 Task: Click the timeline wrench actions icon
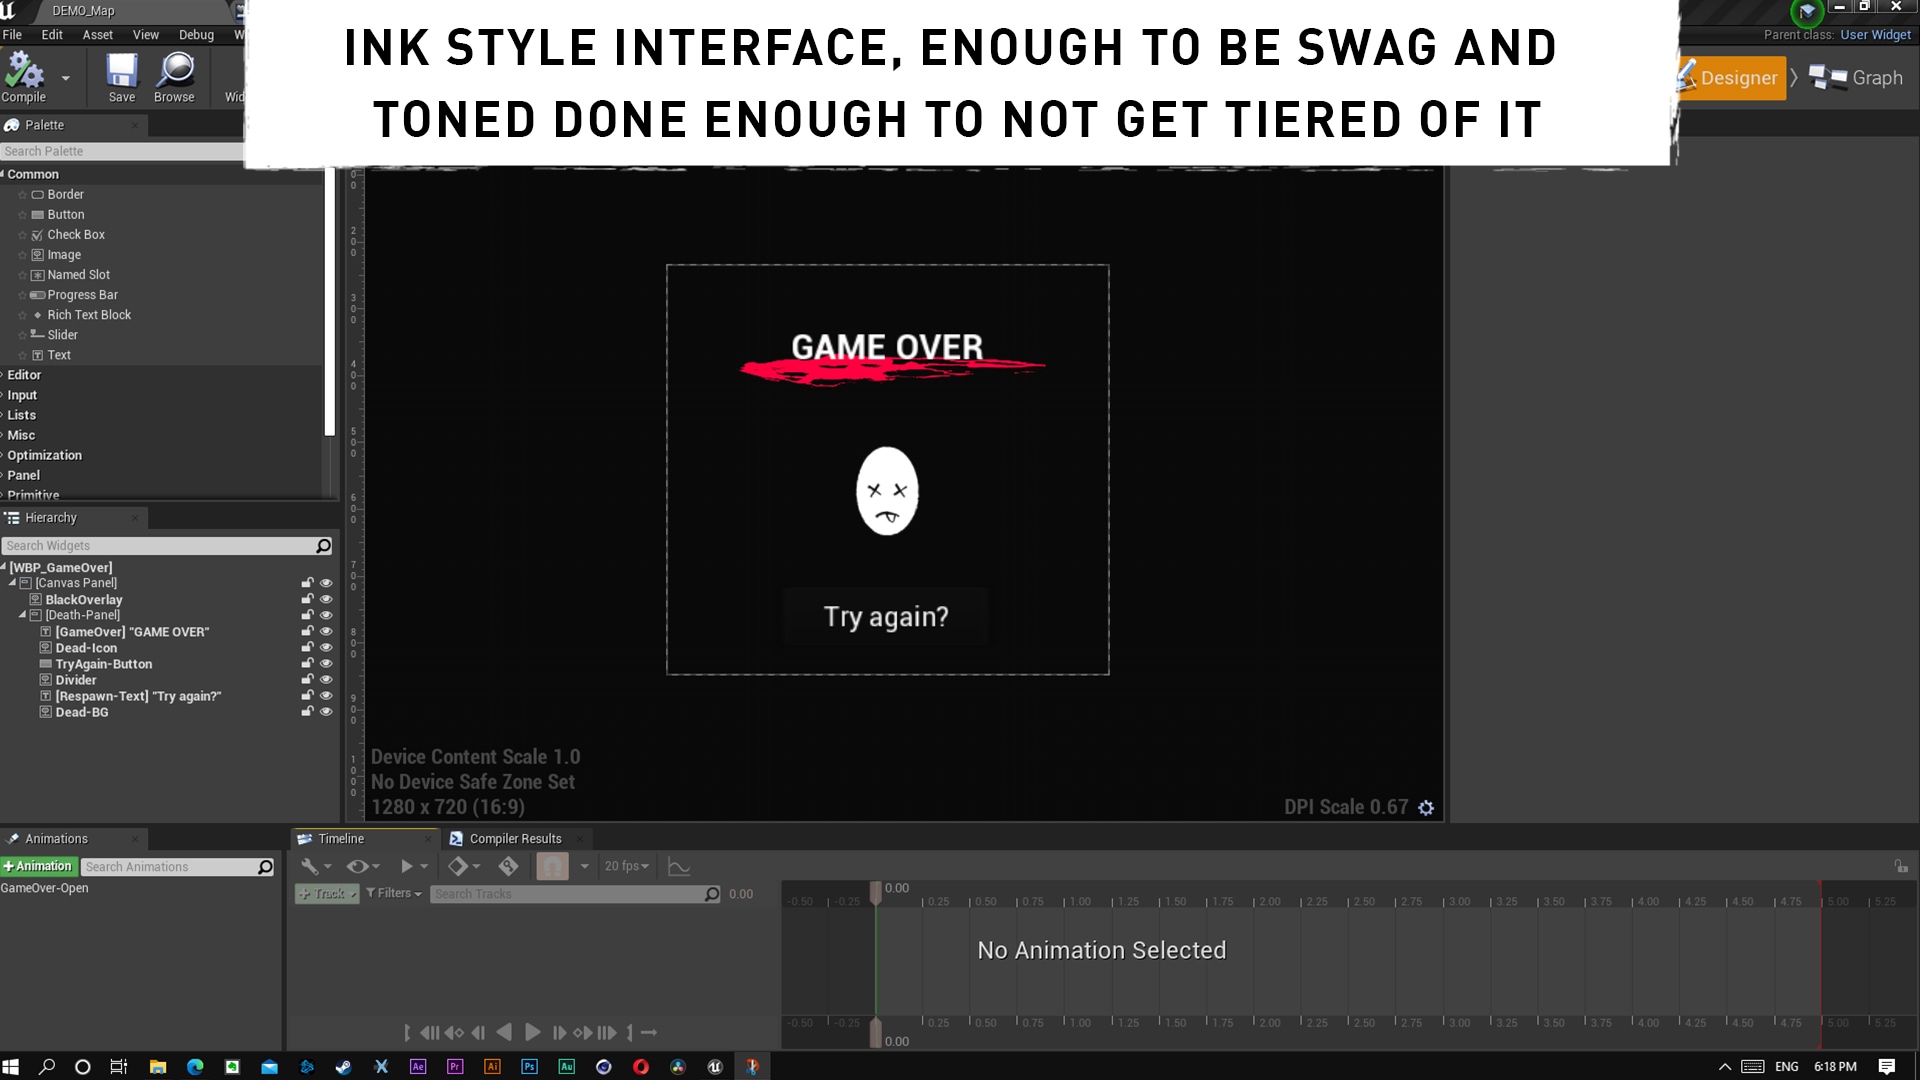click(310, 866)
